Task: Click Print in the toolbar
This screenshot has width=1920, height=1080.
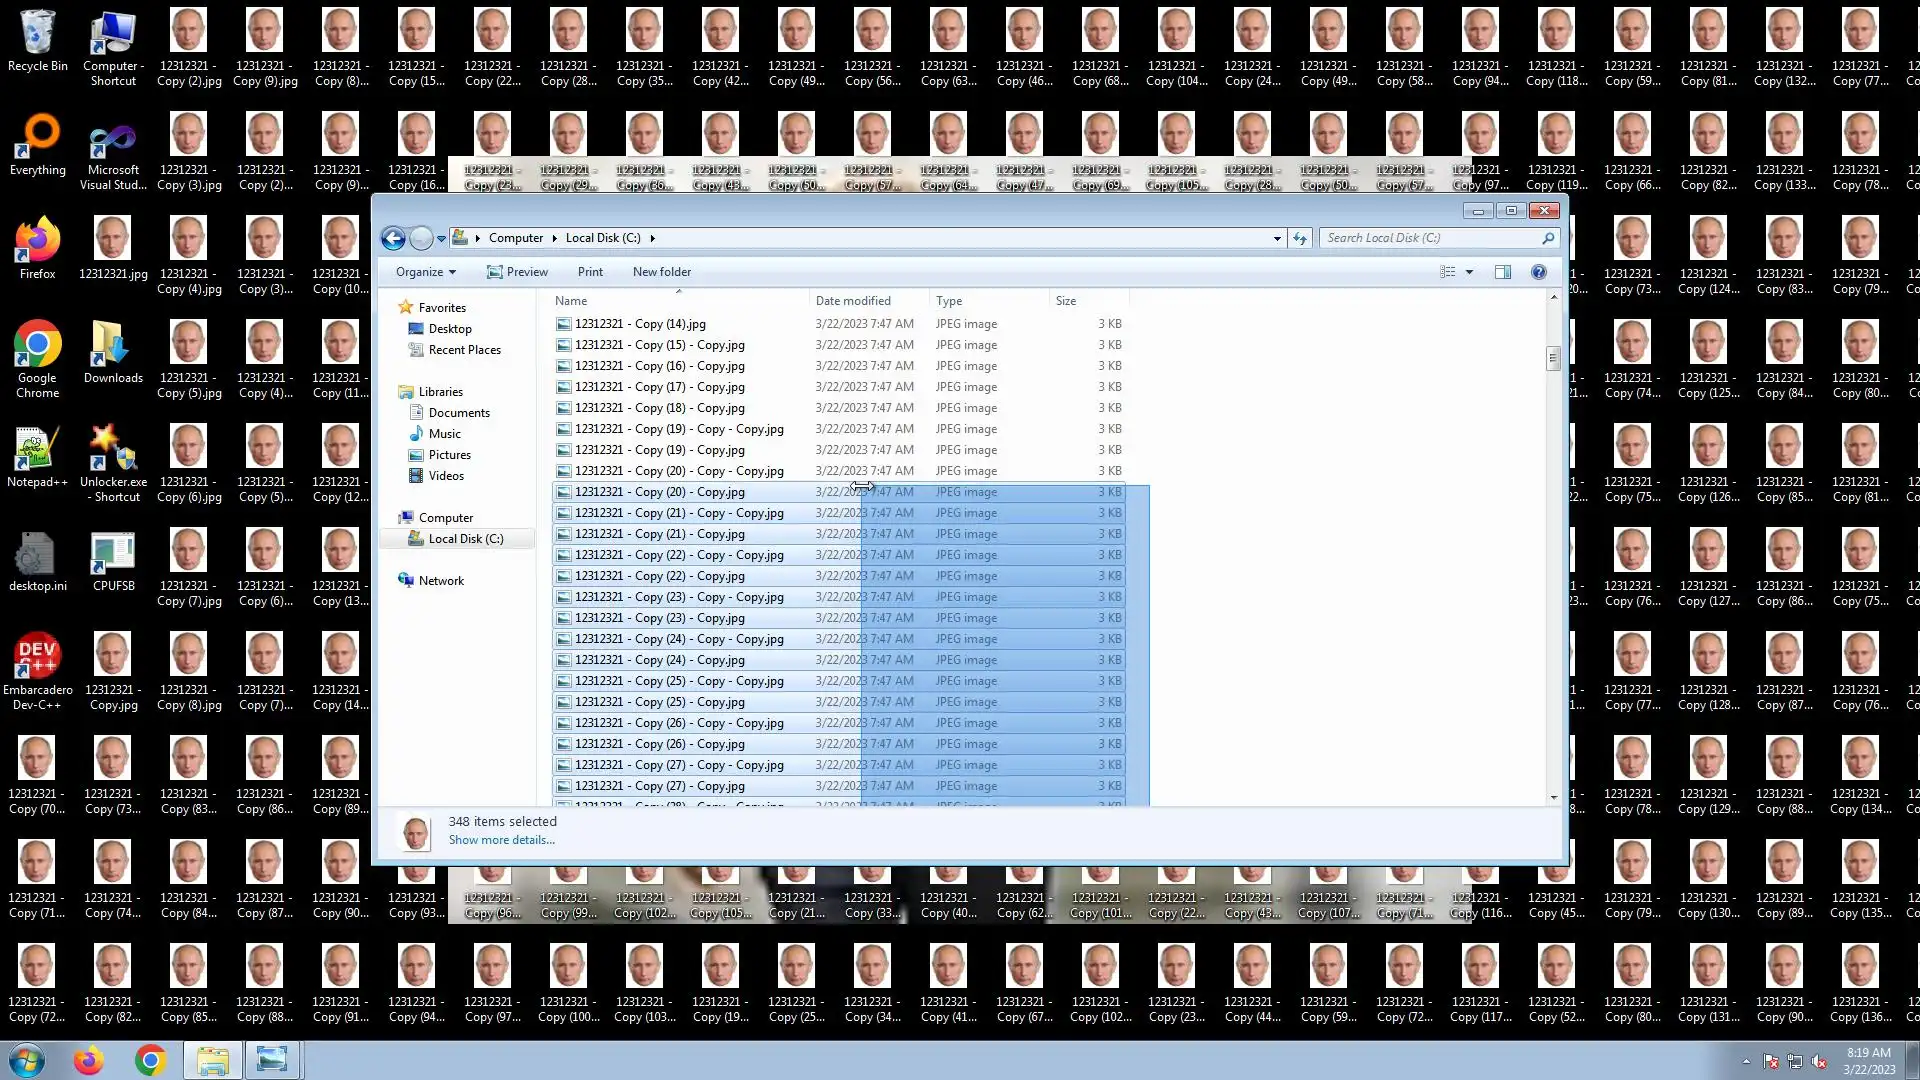Action: pos(590,272)
